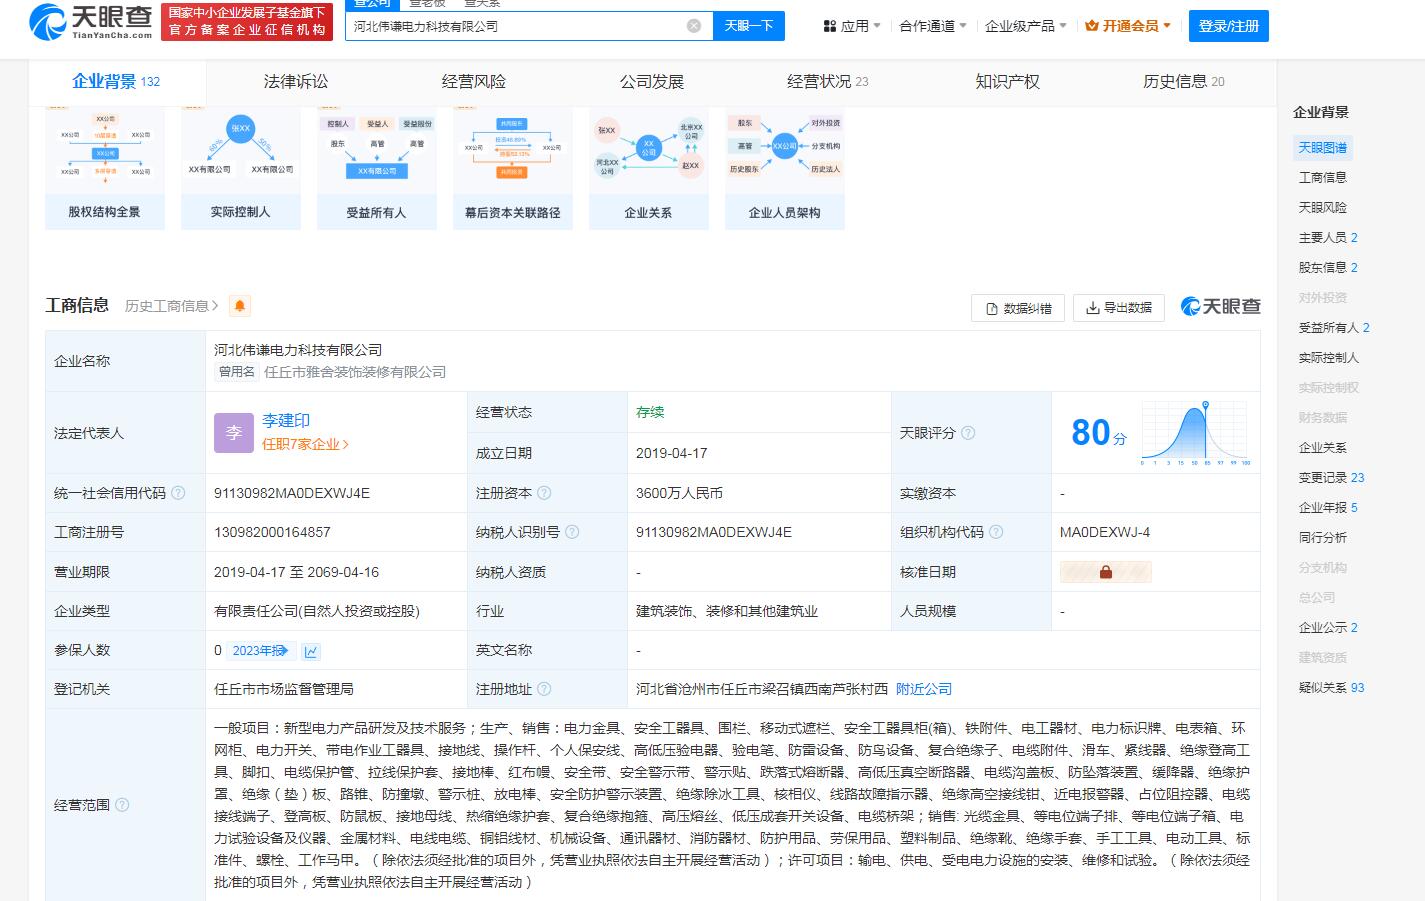The image size is (1425, 901).
Task: Click the 附近公司 link
Action: (x=924, y=689)
